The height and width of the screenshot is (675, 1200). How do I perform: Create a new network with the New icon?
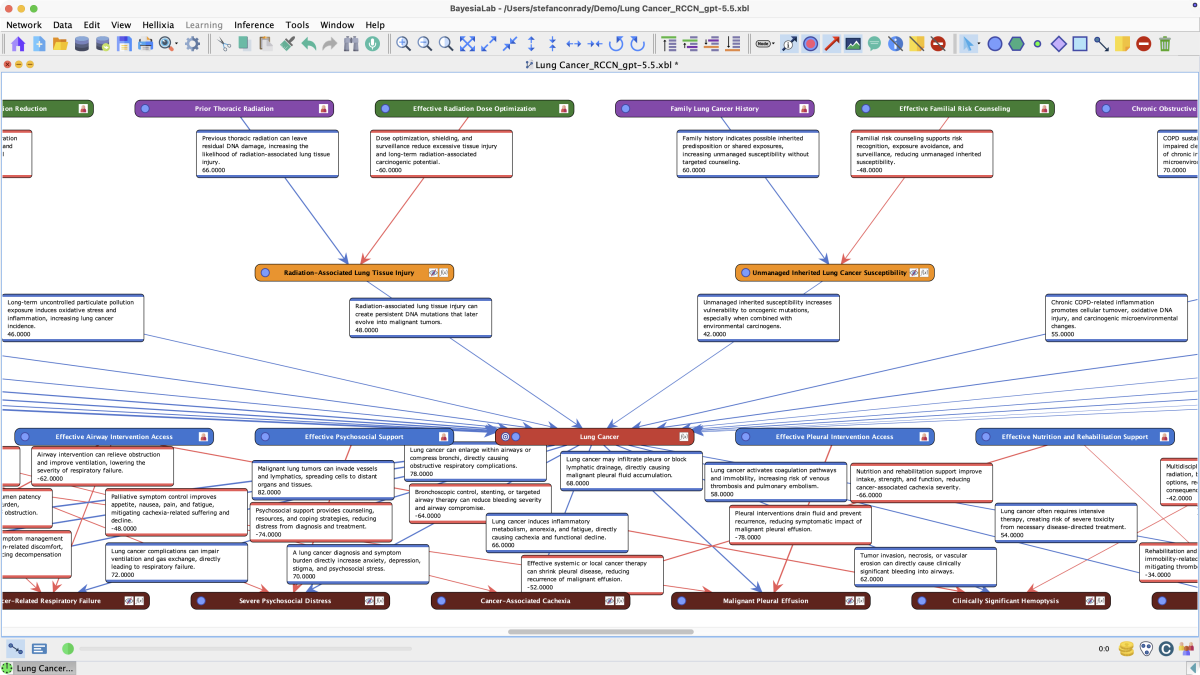(x=39, y=44)
